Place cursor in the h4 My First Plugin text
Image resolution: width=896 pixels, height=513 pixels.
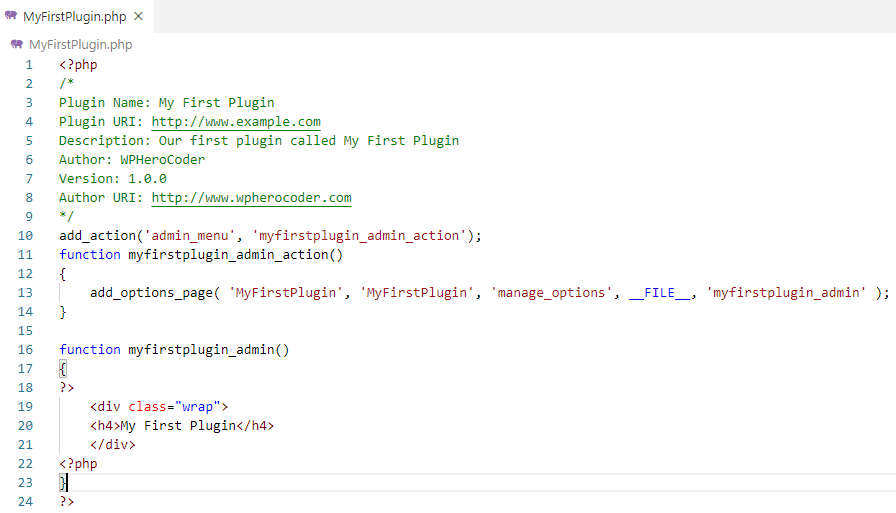point(177,426)
